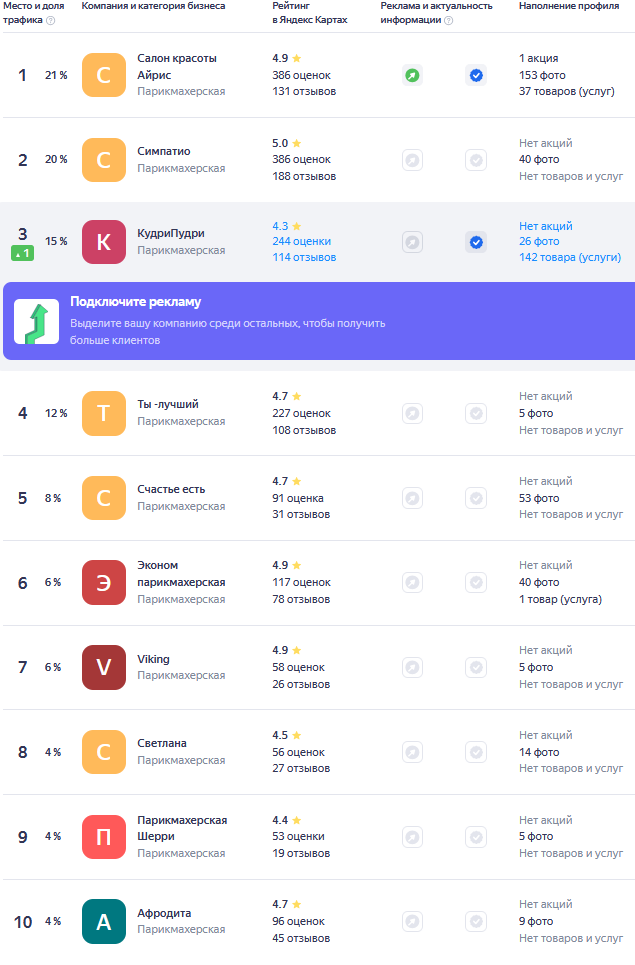This screenshot has height=965, width=635.
Task: Select company name «Эконом парикмахерская»
Action: pos(181,574)
